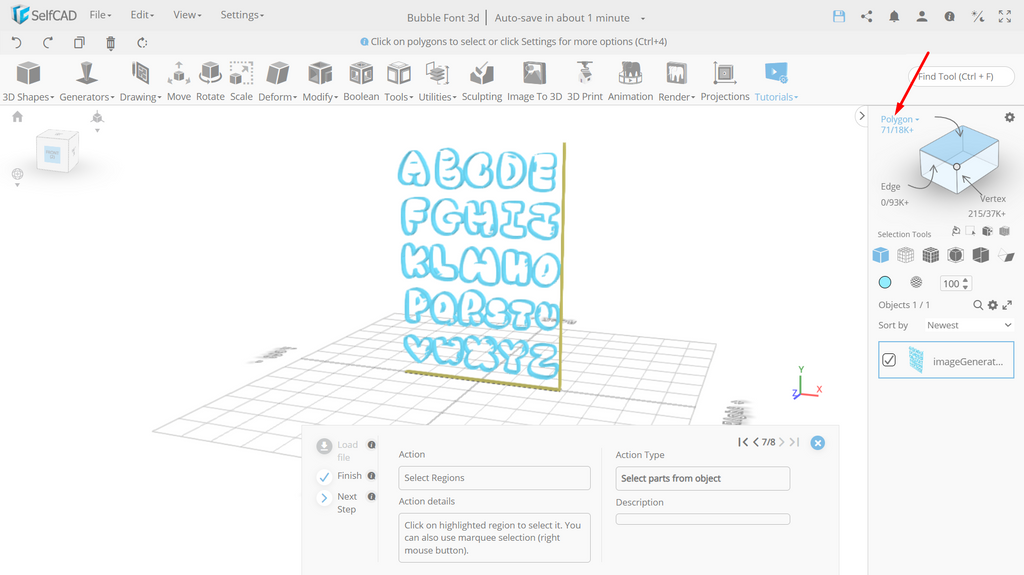Open the Polygon selection dropdown
The width and height of the screenshot is (1024, 575).
[x=899, y=119]
